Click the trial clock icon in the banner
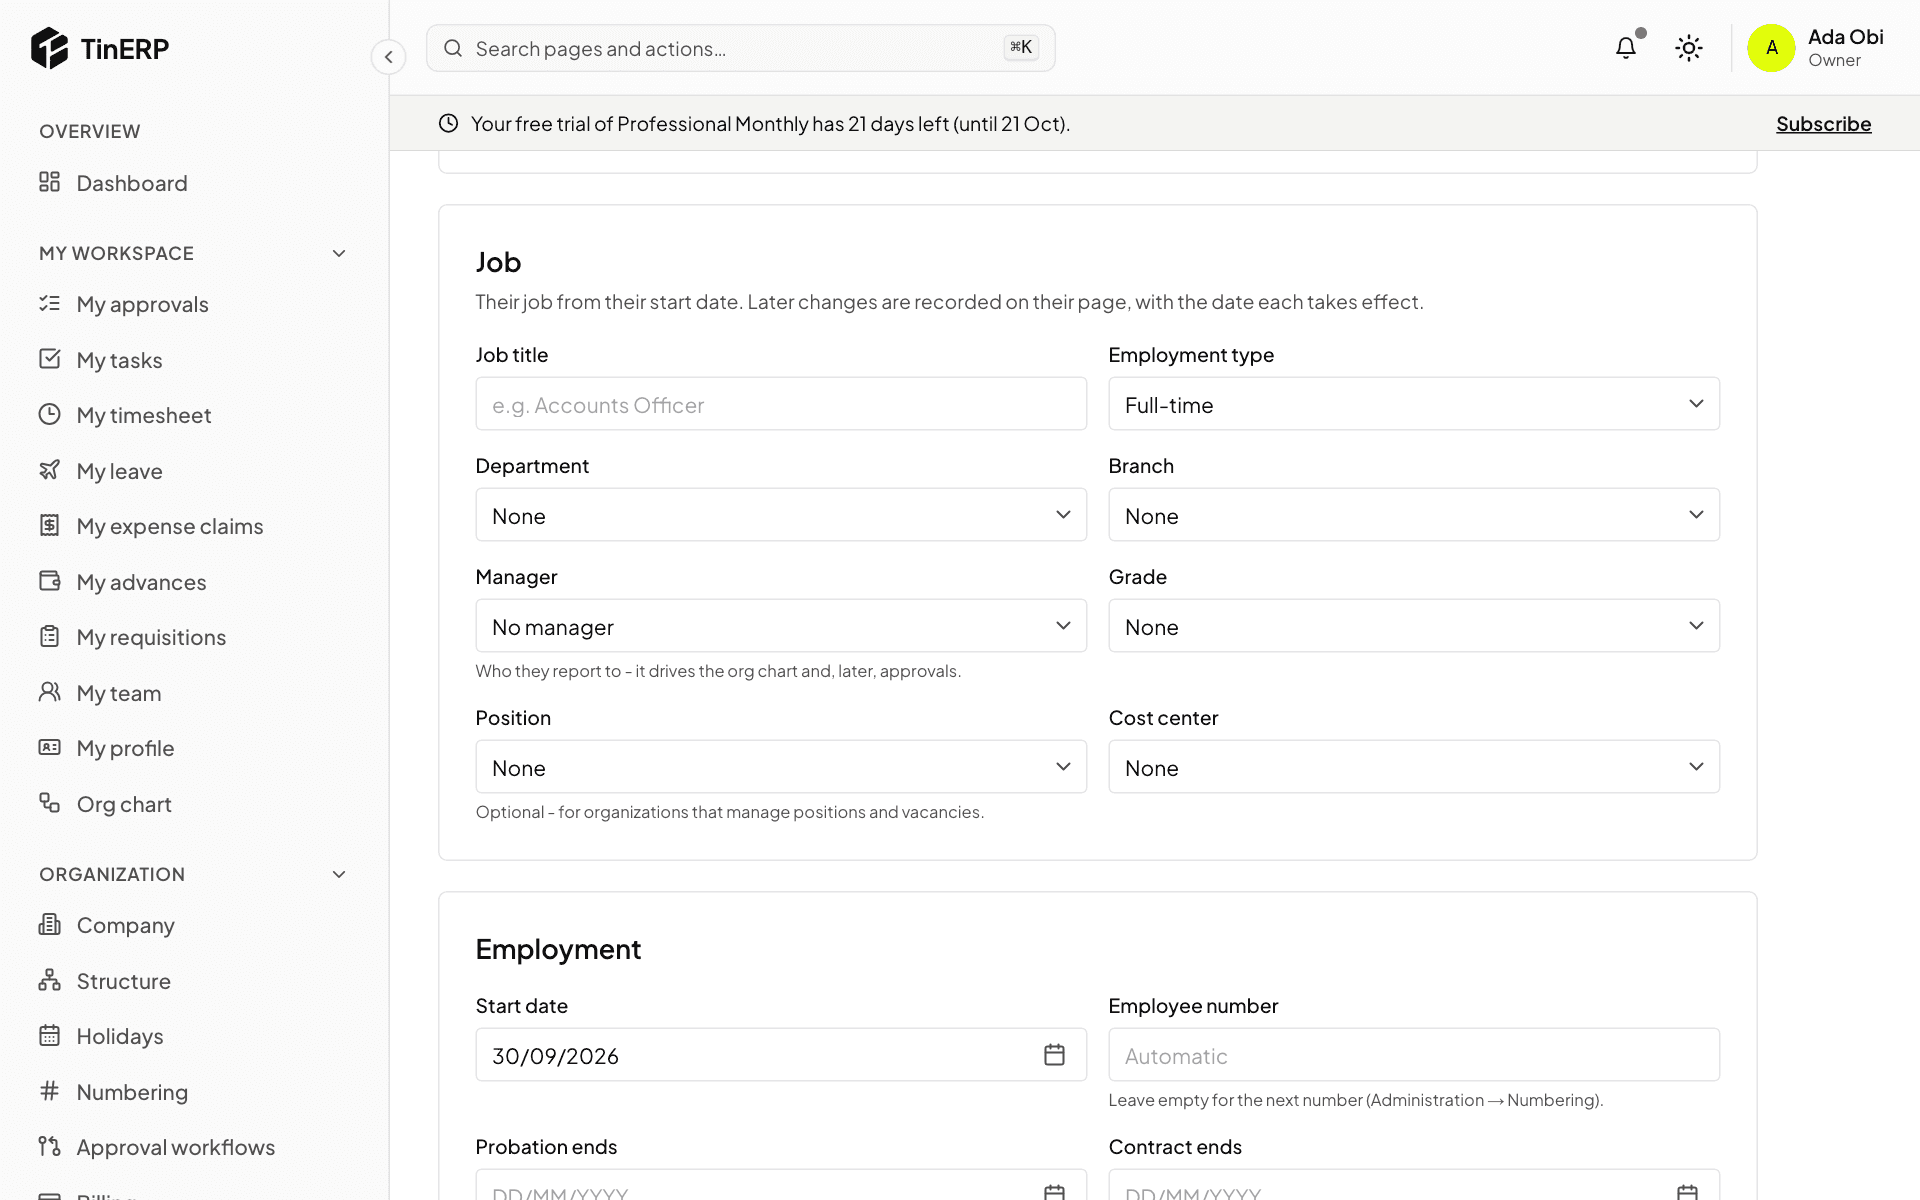Image resolution: width=1920 pixels, height=1200 pixels. (449, 123)
